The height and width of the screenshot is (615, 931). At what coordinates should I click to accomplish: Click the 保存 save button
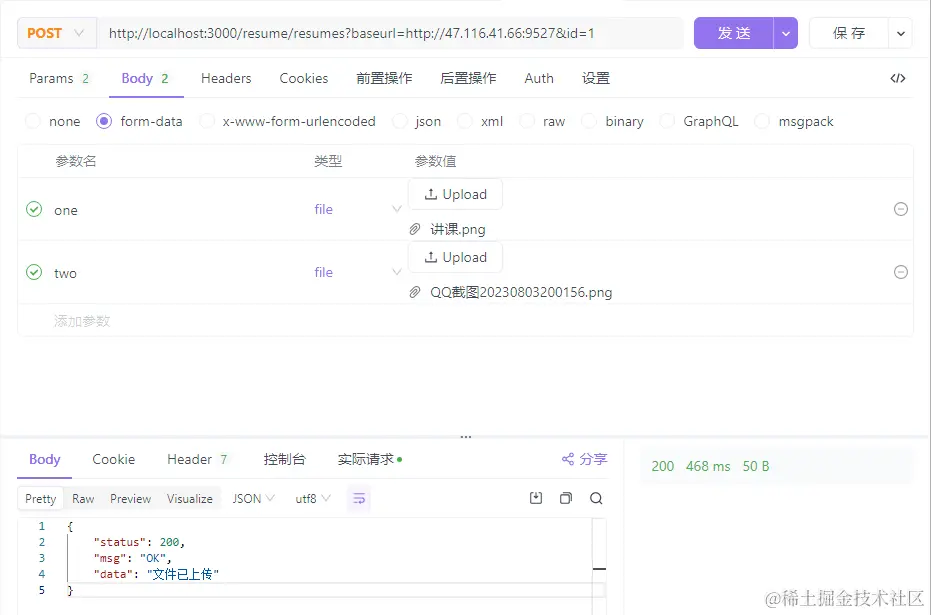coord(849,33)
